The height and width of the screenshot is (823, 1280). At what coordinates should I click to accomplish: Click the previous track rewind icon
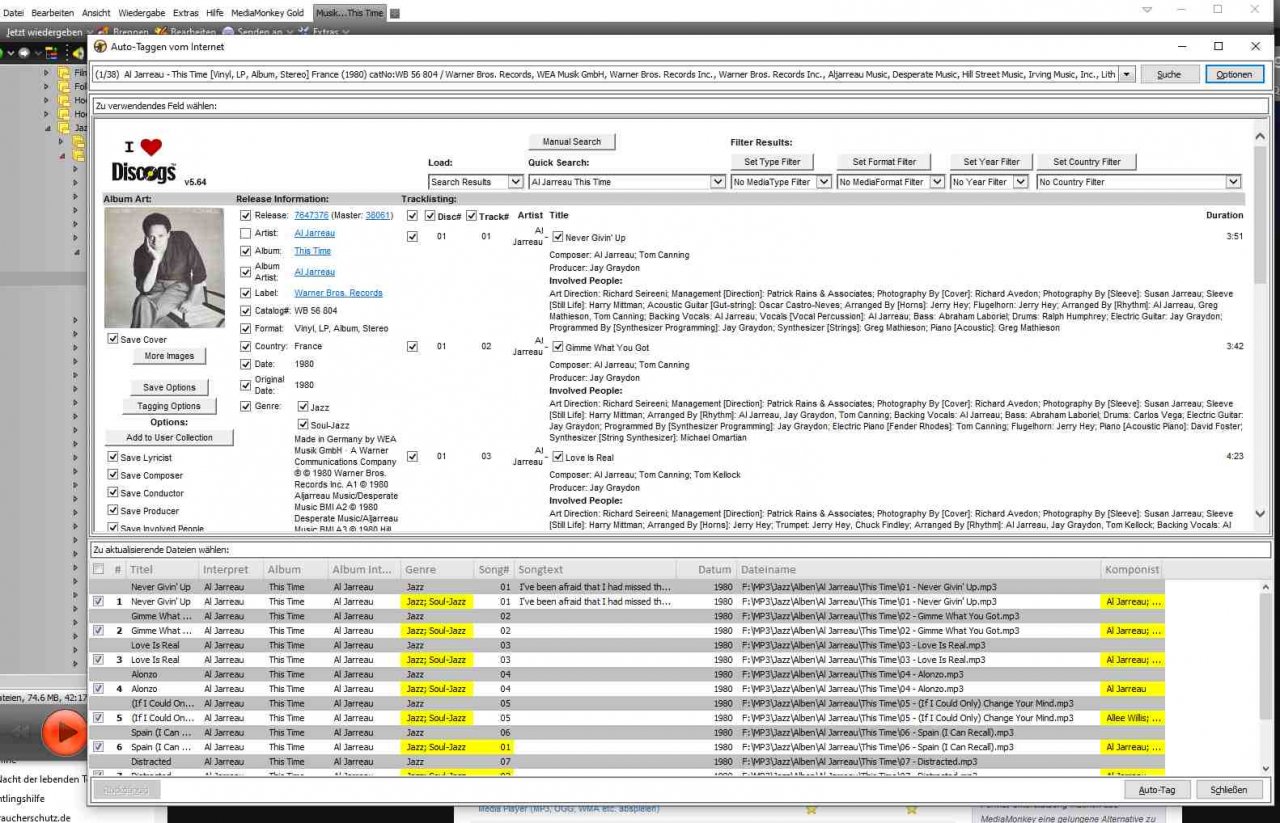(20, 733)
